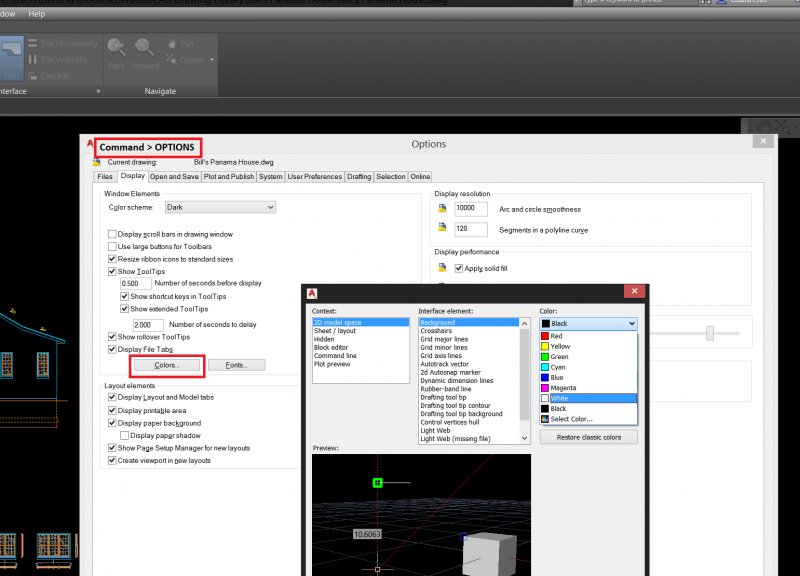Collapse the Color dropdown showing Black
This screenshot has width=800, height=576.
(589, 323)
